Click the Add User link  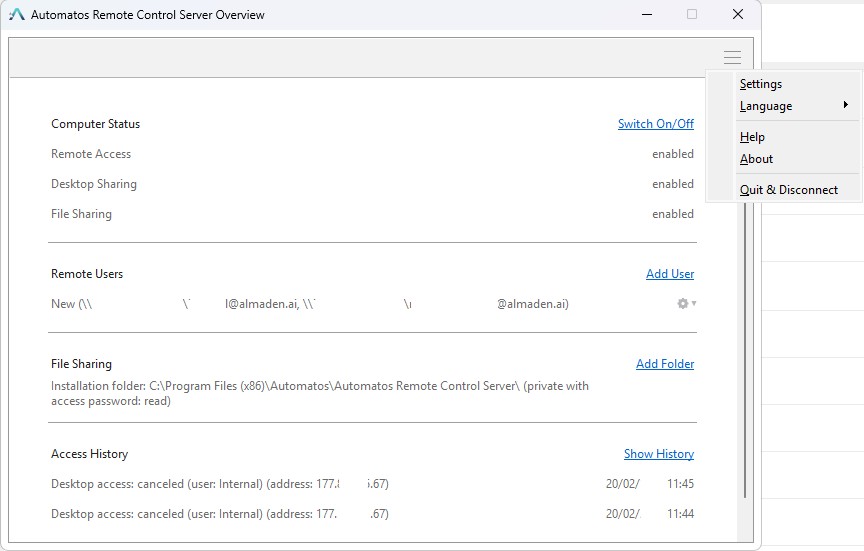pyautogui.click(x=670, y=274)
